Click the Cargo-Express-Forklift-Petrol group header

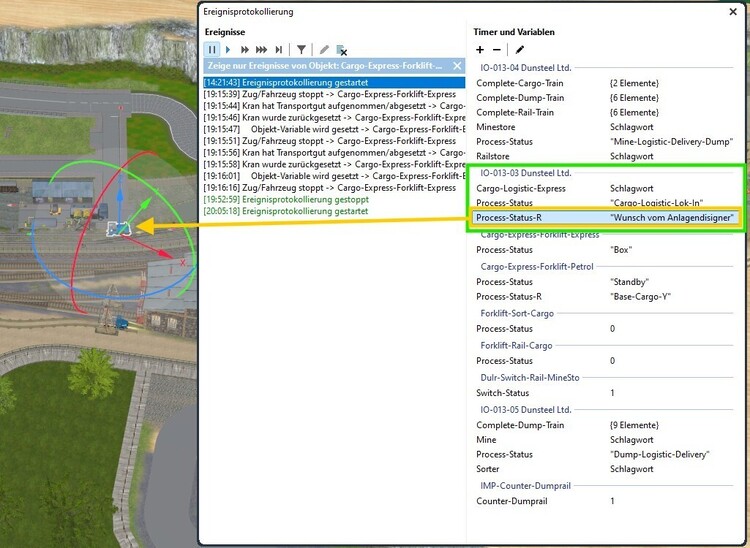537,267
